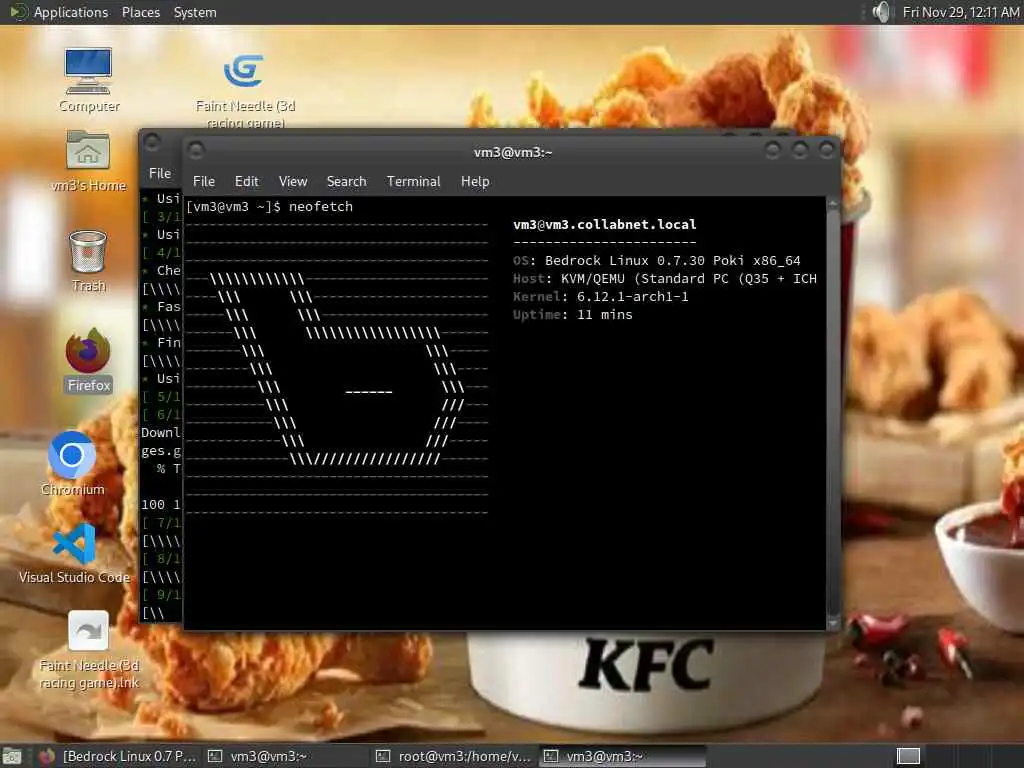The image size is (1024, 768).
Task: Click window menu button of background terminal
Action: click(x=152, y=142)
